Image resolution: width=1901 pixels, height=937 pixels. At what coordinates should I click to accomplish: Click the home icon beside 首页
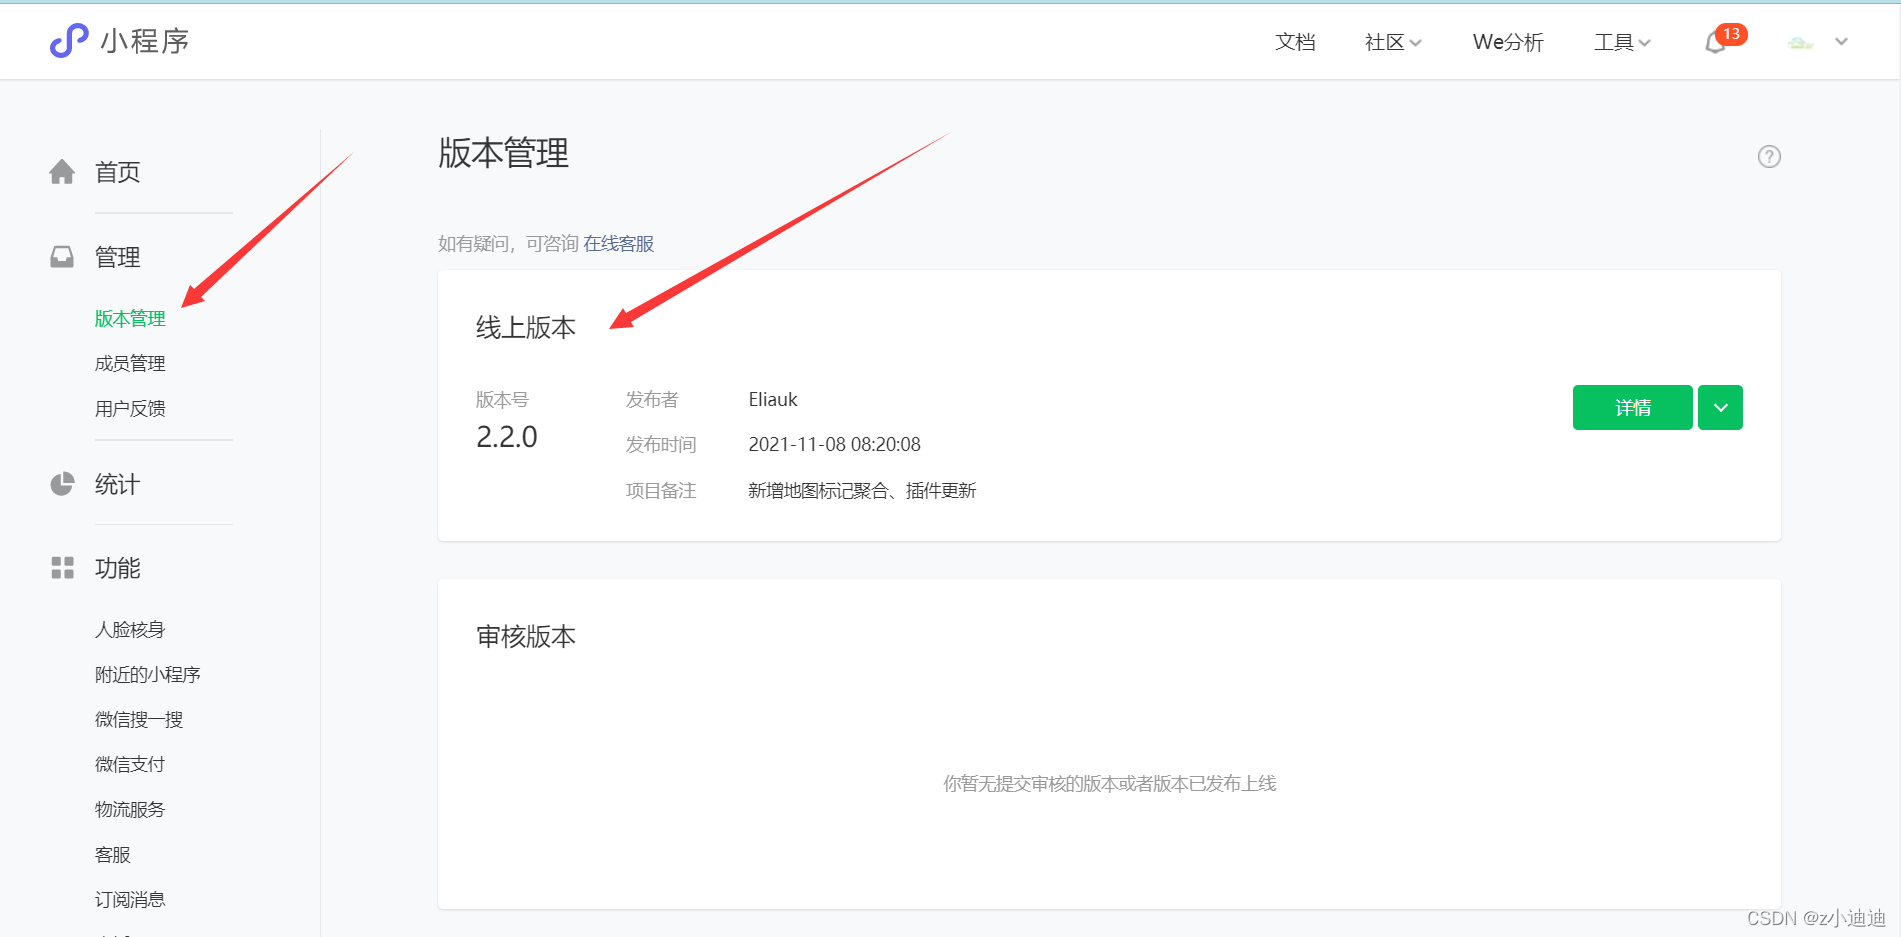click(x=62, y=171)
